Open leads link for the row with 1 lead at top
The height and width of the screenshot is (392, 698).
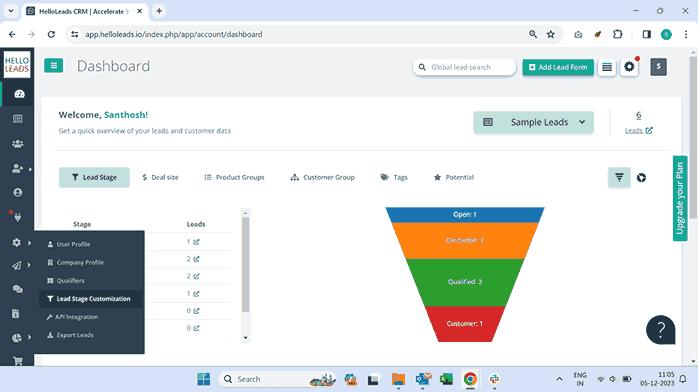196,242
